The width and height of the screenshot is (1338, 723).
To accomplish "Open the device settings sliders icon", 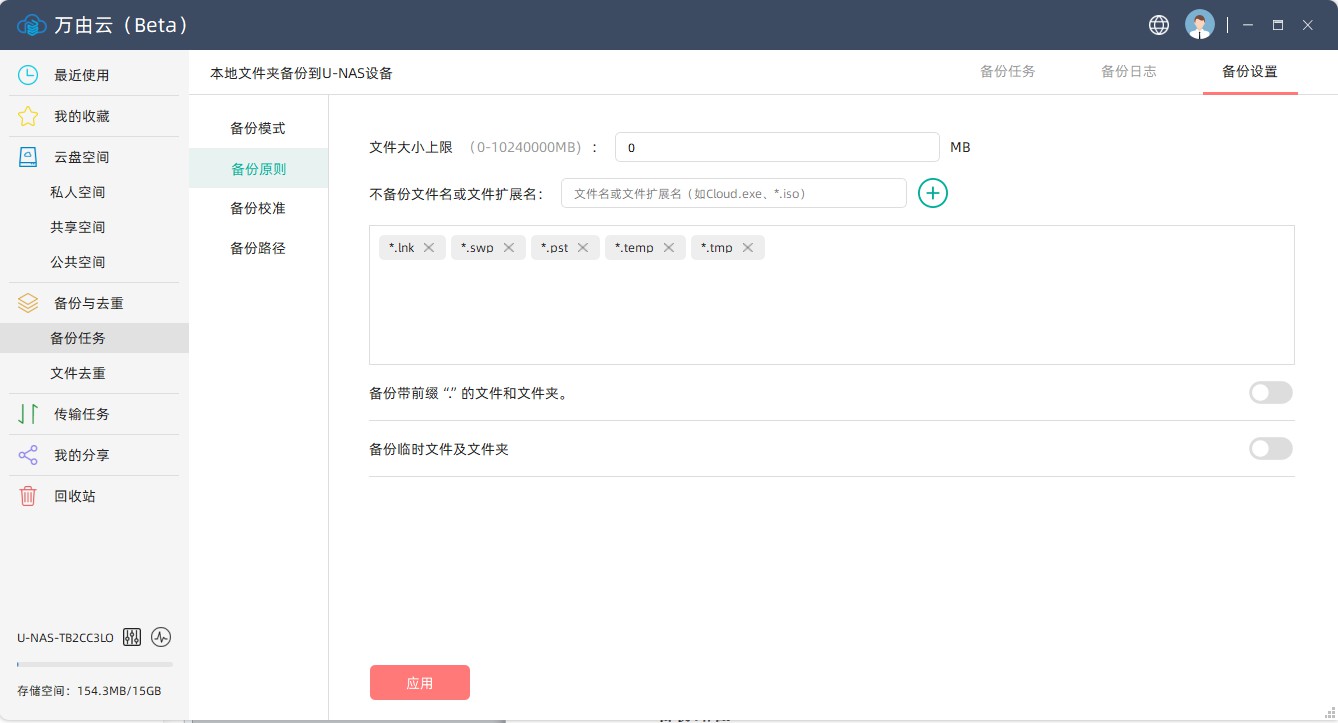I will coord(132,638).
